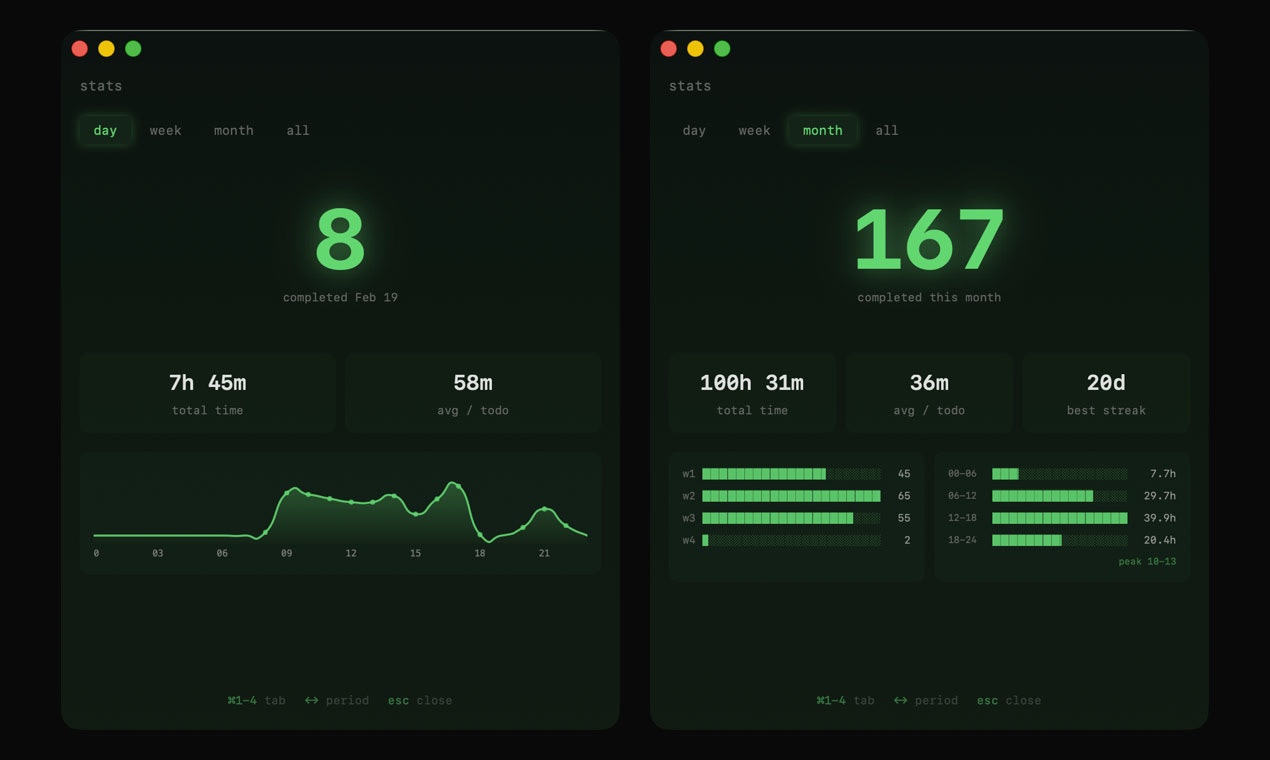1270x760 pixels.
Task: Click the 36m avg / todo card
Action: [x=929, y=392]
